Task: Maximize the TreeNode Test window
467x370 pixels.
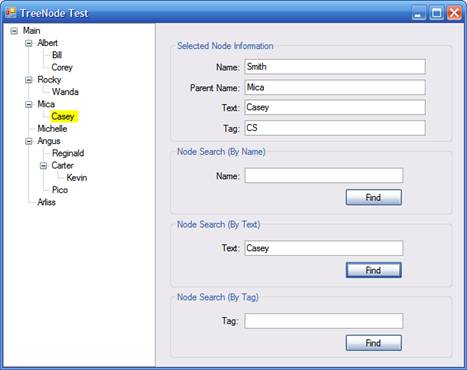Action: point(436,13)
